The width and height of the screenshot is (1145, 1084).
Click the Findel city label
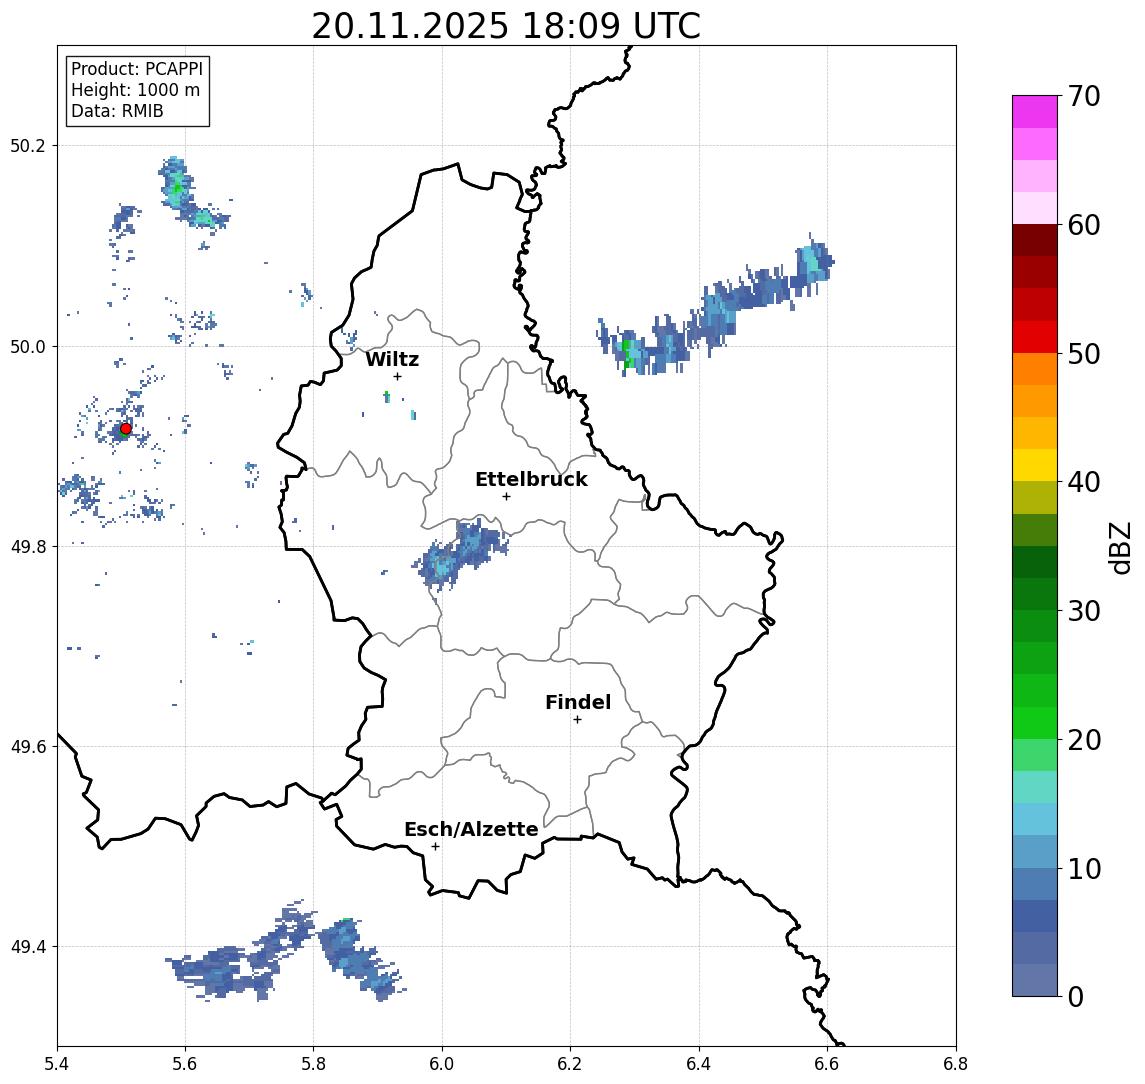tap(578, 702)
